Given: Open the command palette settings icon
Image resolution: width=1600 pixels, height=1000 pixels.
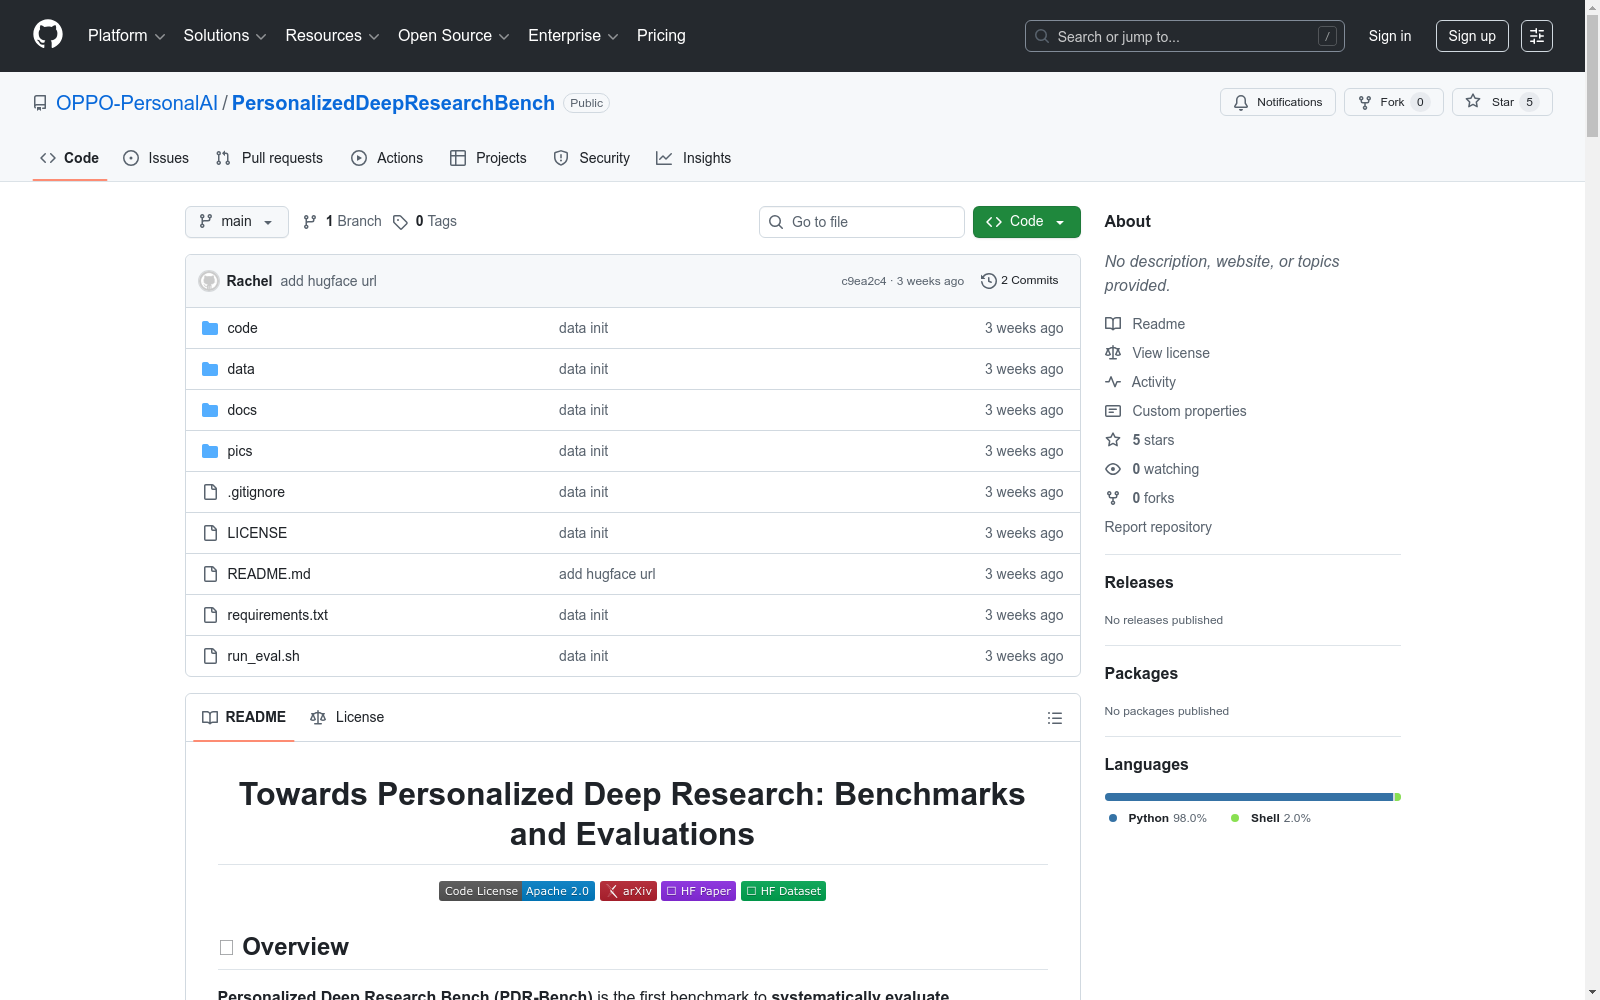Looking at the screenshot, I should click(1537, 36).
